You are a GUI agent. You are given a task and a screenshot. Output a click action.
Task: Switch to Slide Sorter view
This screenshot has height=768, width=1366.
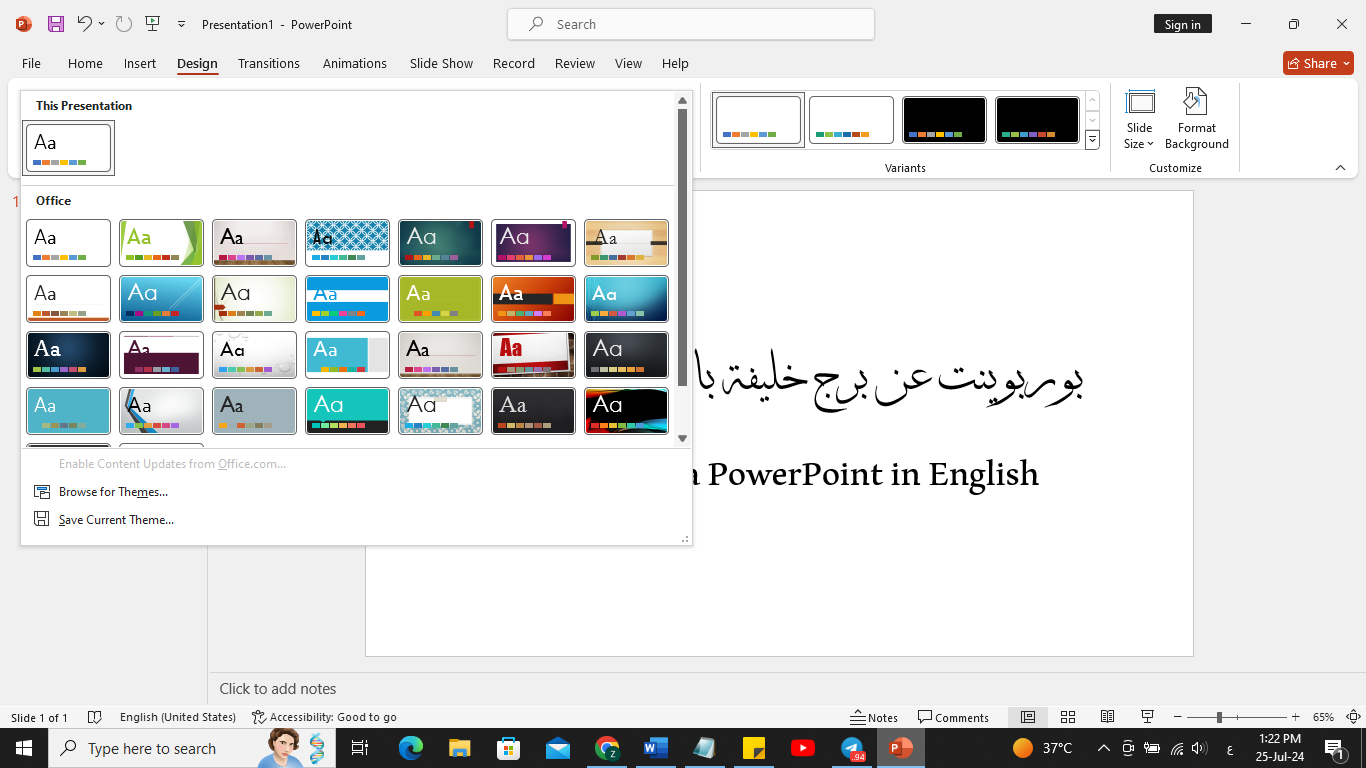point(1067,717)
